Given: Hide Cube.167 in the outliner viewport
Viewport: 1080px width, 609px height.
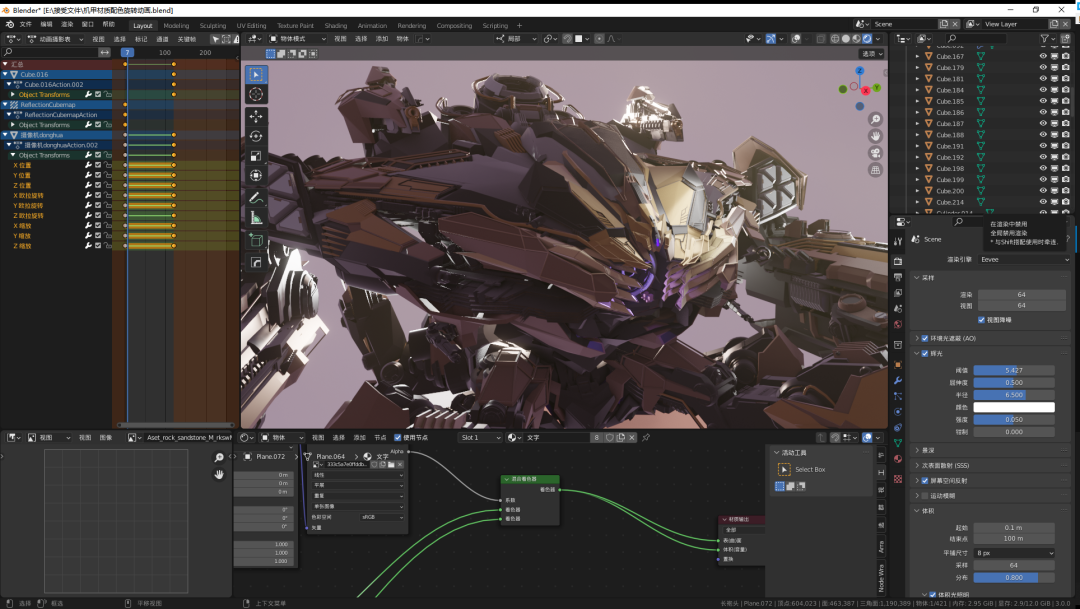Looking at the screenshot, I should click(1043, 56).
